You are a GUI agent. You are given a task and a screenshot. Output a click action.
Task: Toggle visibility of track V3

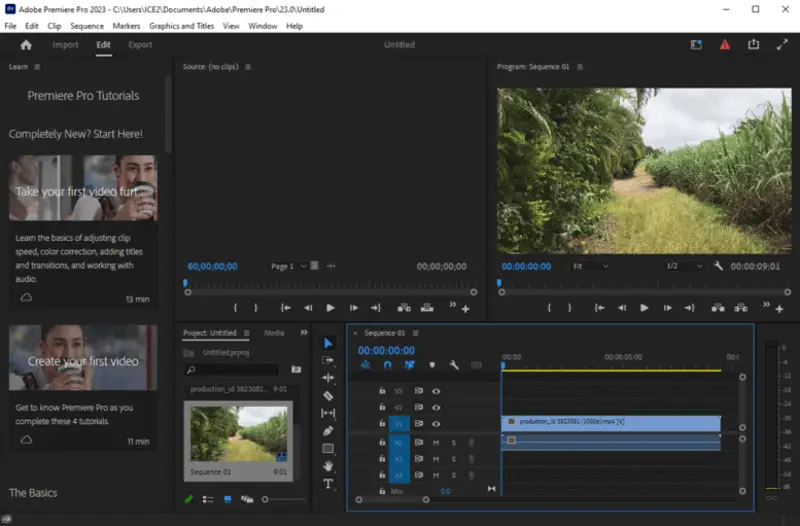point(436,391)
